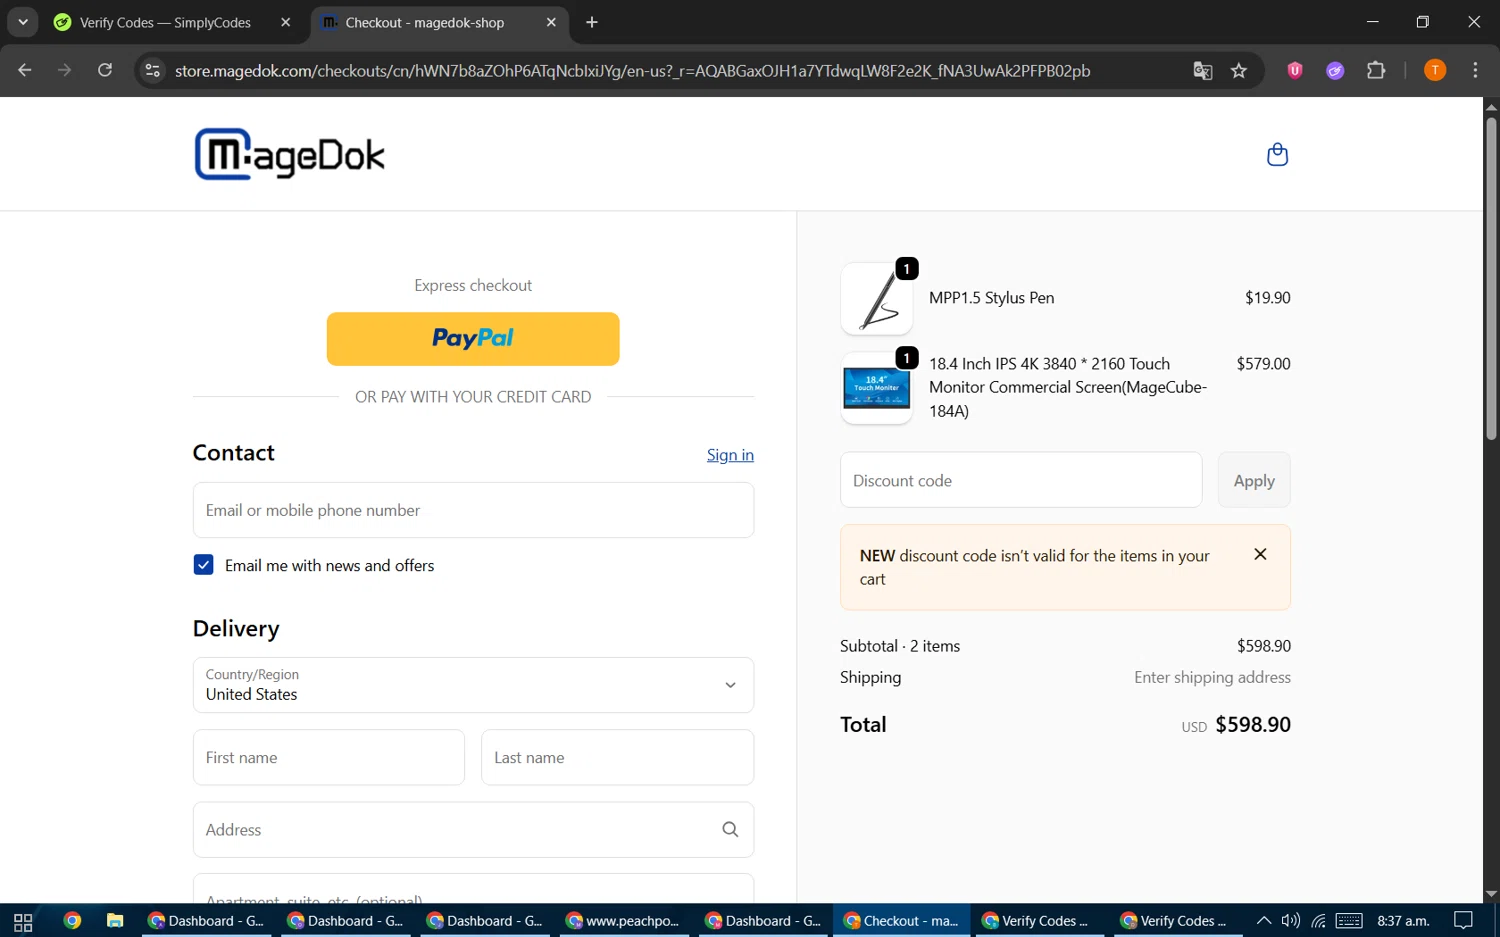The width and height of the screenshot is (1500, 937).
Task: Open a new browser tab
Action: click(592, 22)
